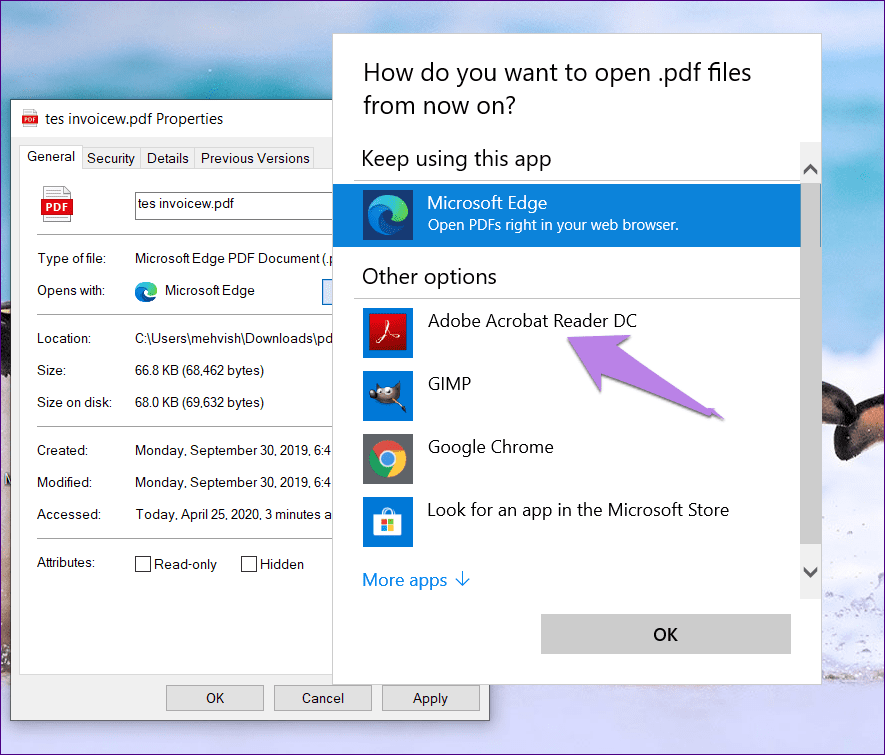Expand the More apps list
The image size is (885, 755).
[416, 580]
